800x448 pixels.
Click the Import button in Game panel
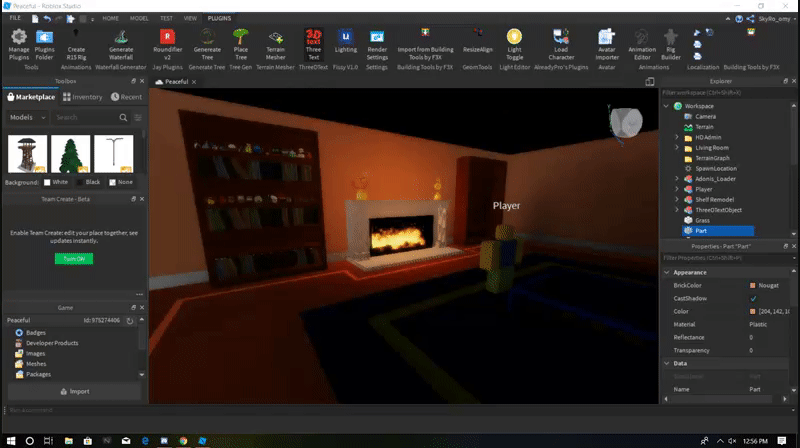(74, 391)
